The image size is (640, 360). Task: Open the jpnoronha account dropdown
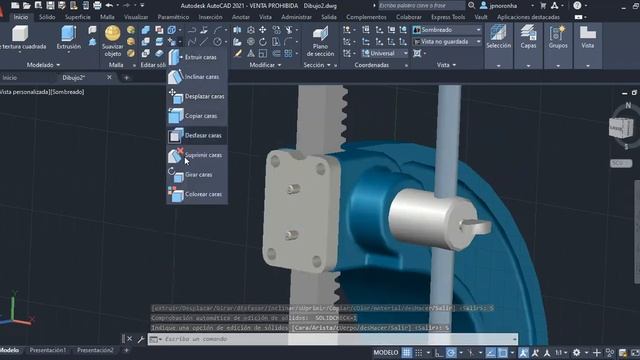click(506, 6)
